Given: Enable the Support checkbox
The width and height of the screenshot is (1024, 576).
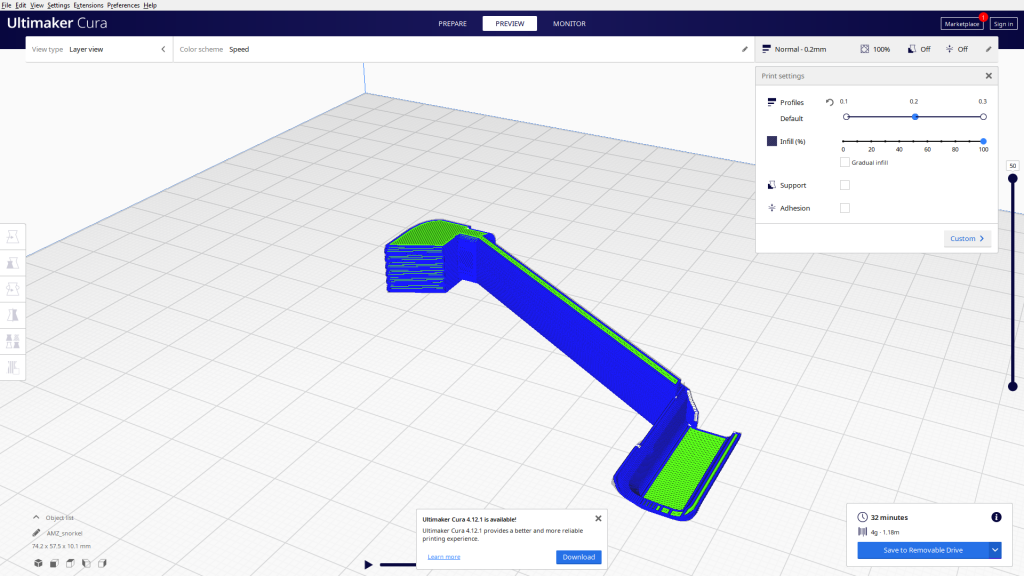Looking at the screenshot, I should click(844, 185).
